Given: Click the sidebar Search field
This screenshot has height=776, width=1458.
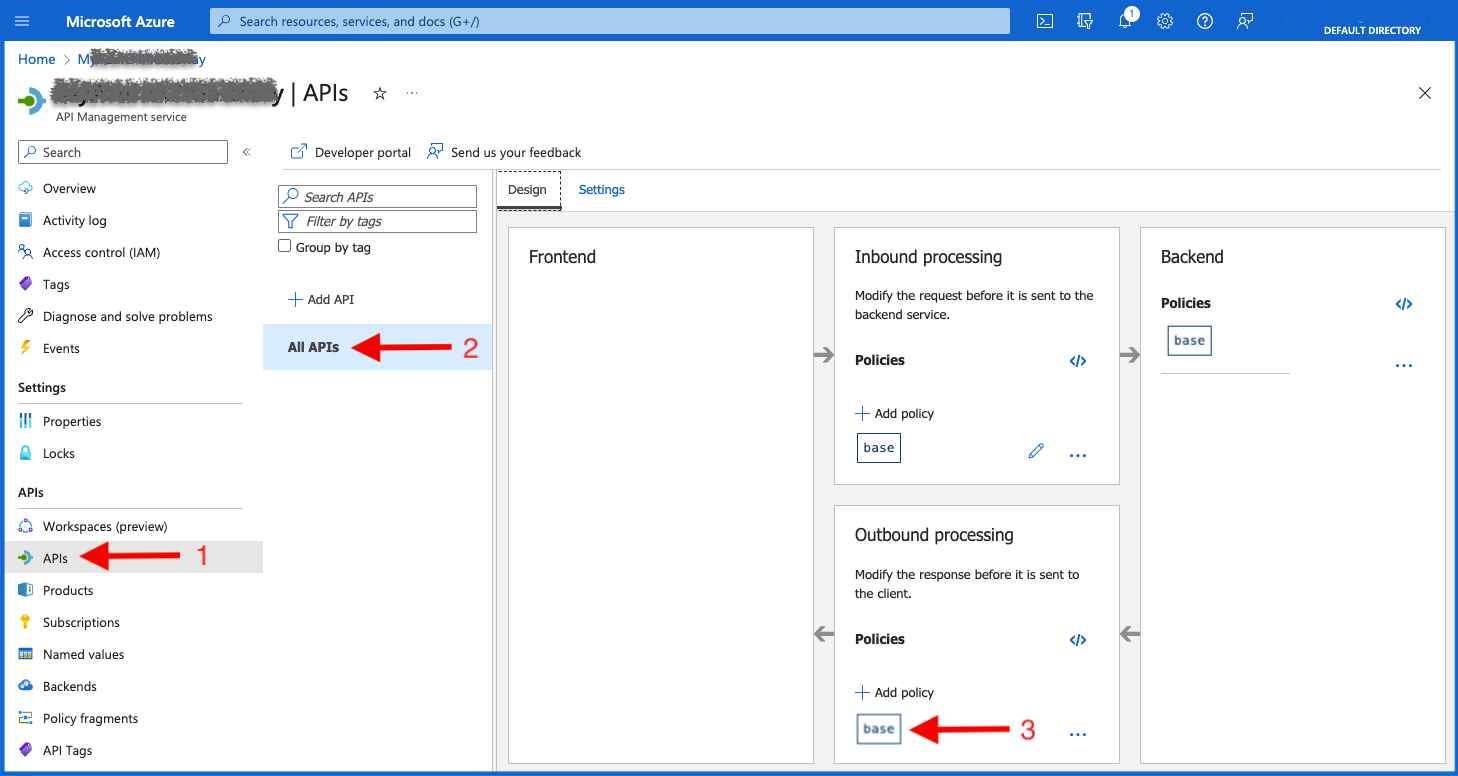Looking at the screenshot, I should (123, 152).
